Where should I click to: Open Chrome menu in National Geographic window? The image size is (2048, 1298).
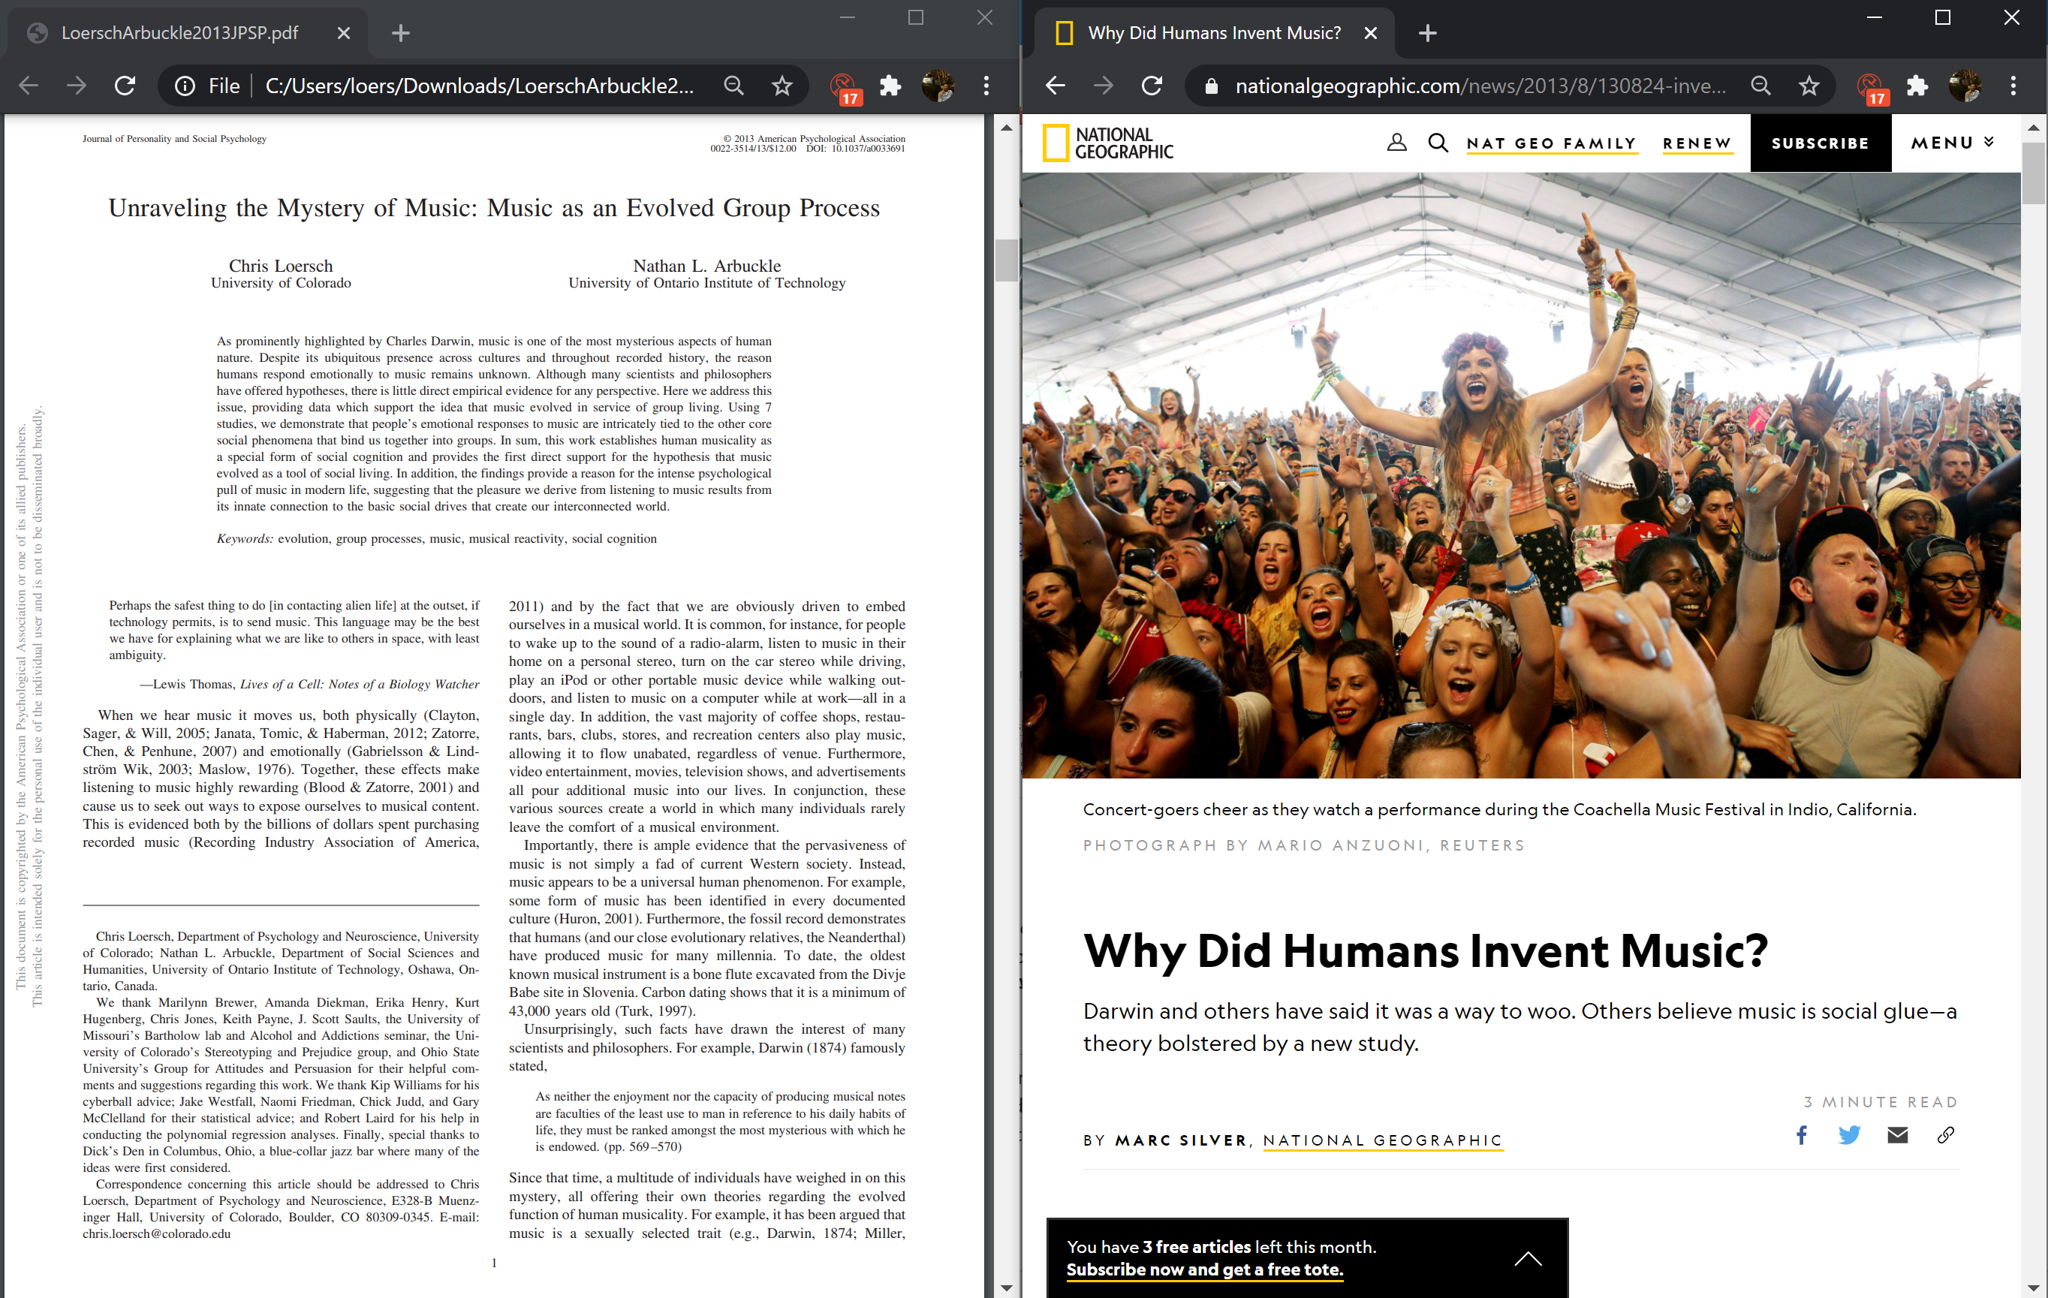tap(2013, 86)
